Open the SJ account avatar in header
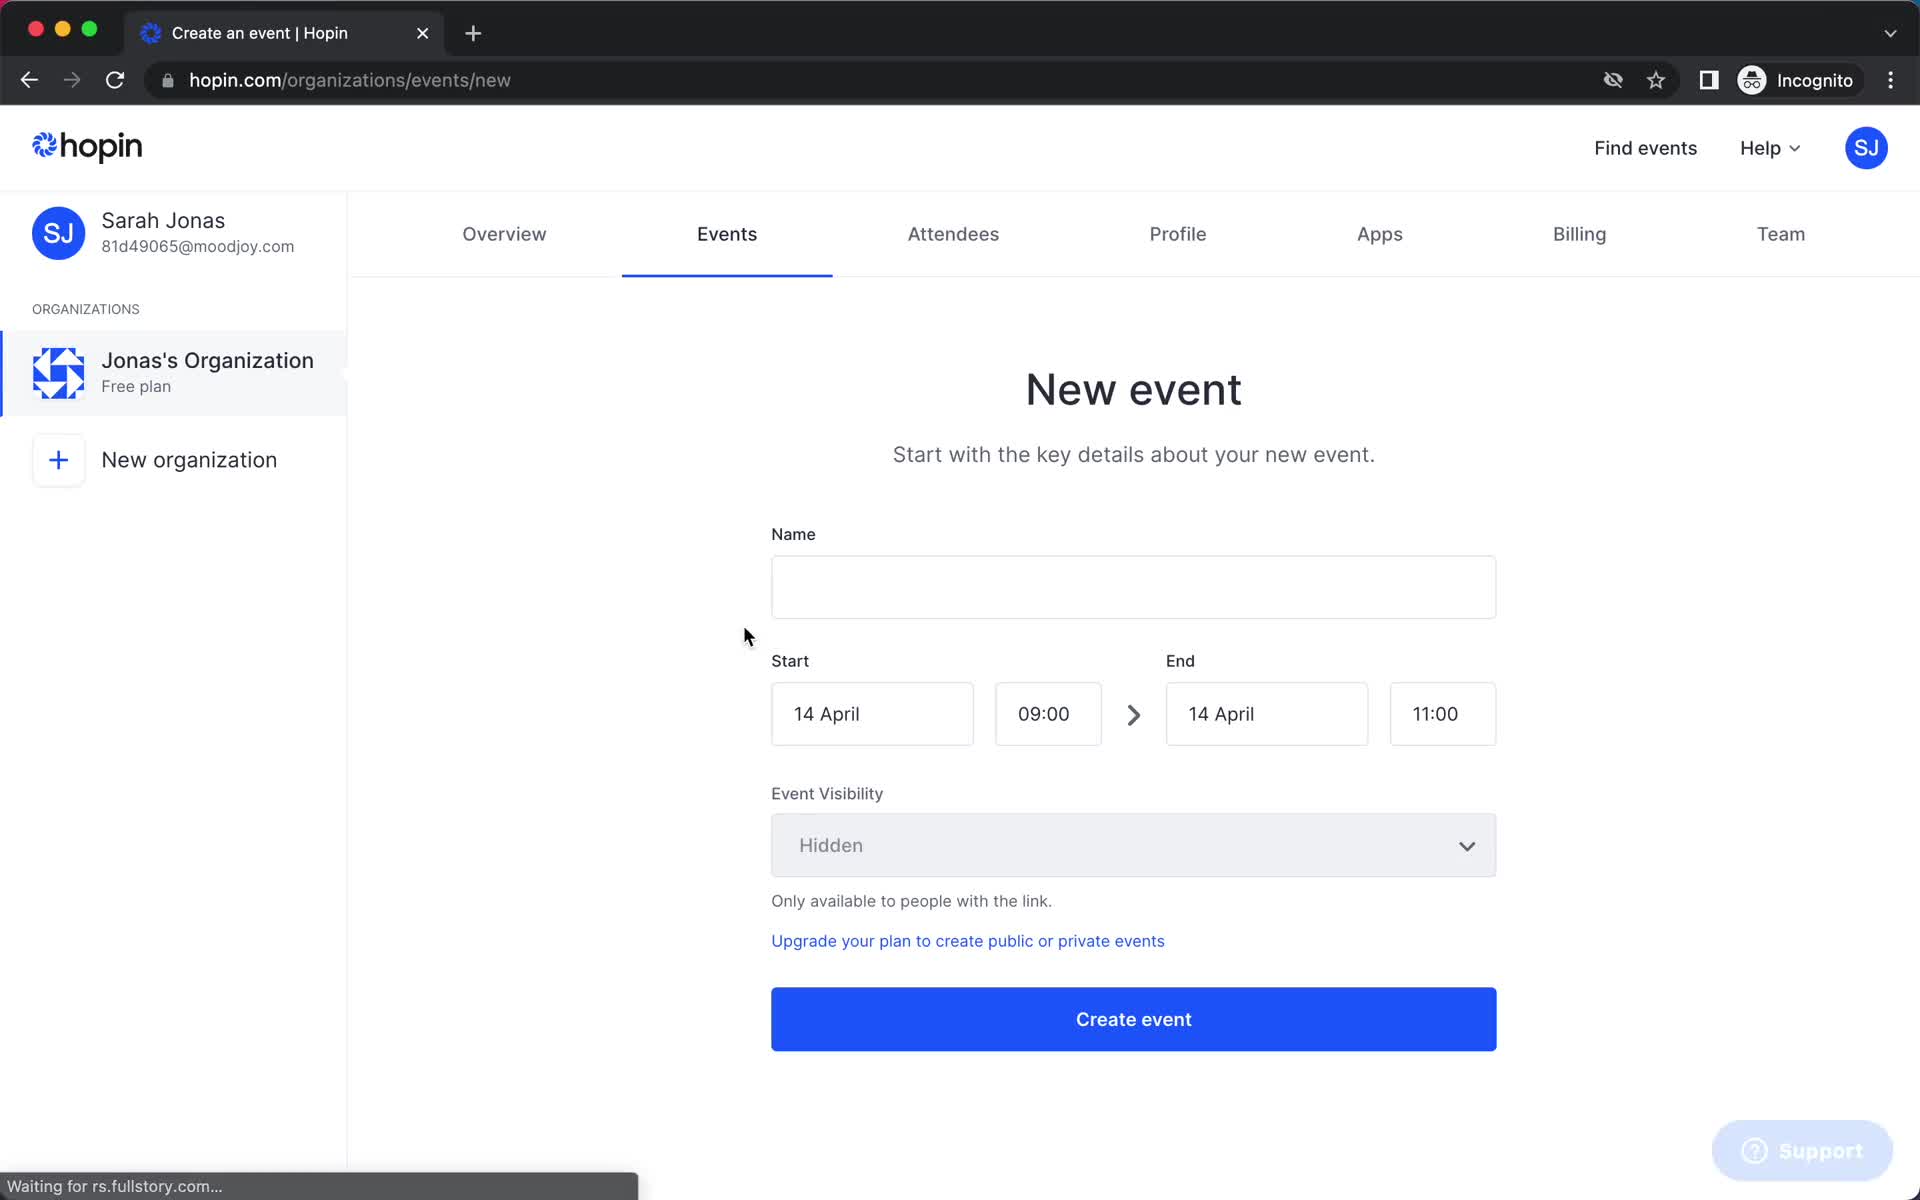This screenshot has height=1200, width=1920. tap(1865, 148)
